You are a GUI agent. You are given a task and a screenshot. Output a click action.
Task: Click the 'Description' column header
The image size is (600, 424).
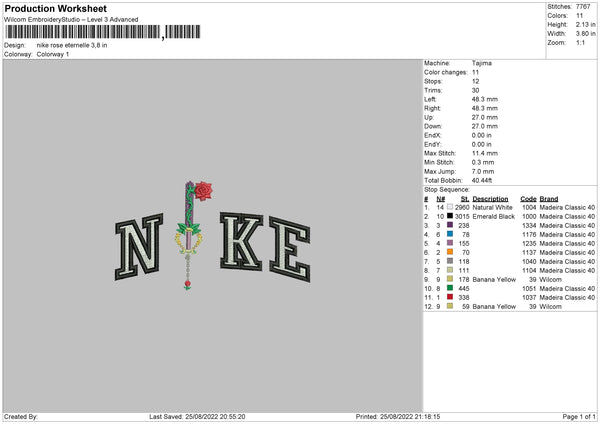(x=490, y=199)
